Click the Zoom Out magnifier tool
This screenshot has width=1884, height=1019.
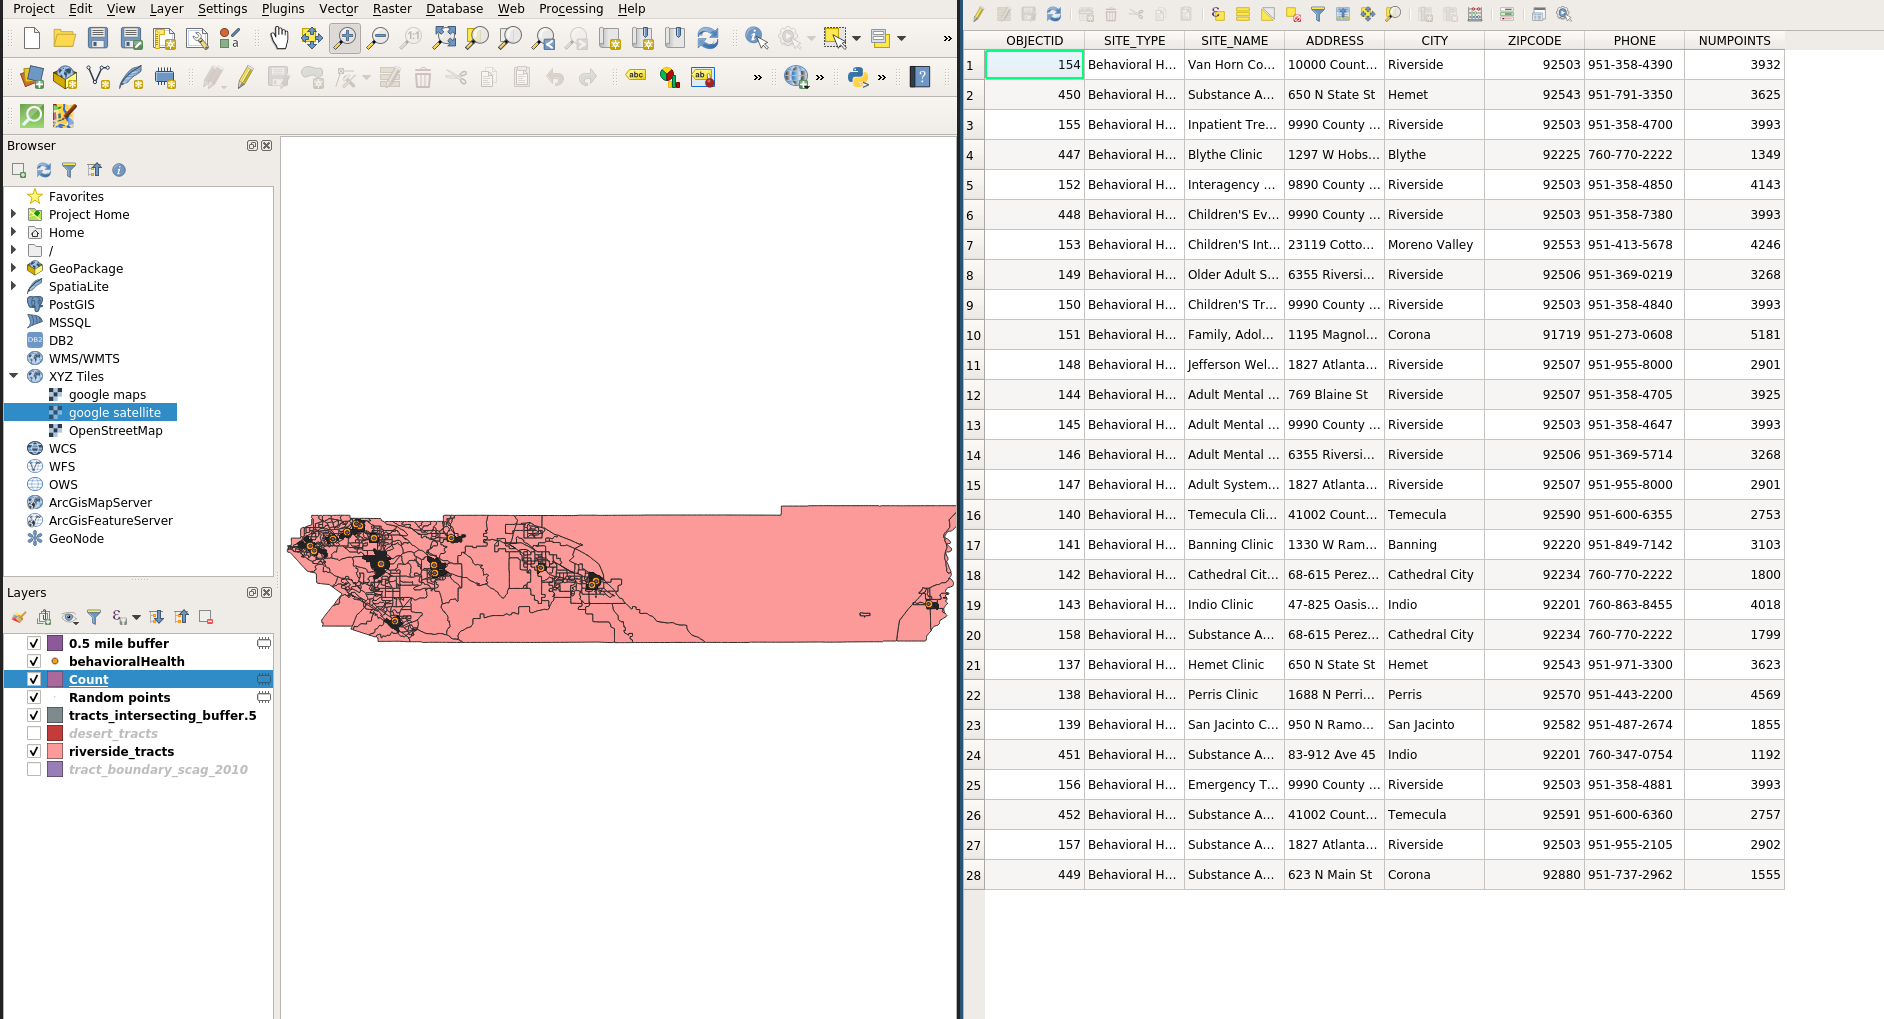coord(378,38)
